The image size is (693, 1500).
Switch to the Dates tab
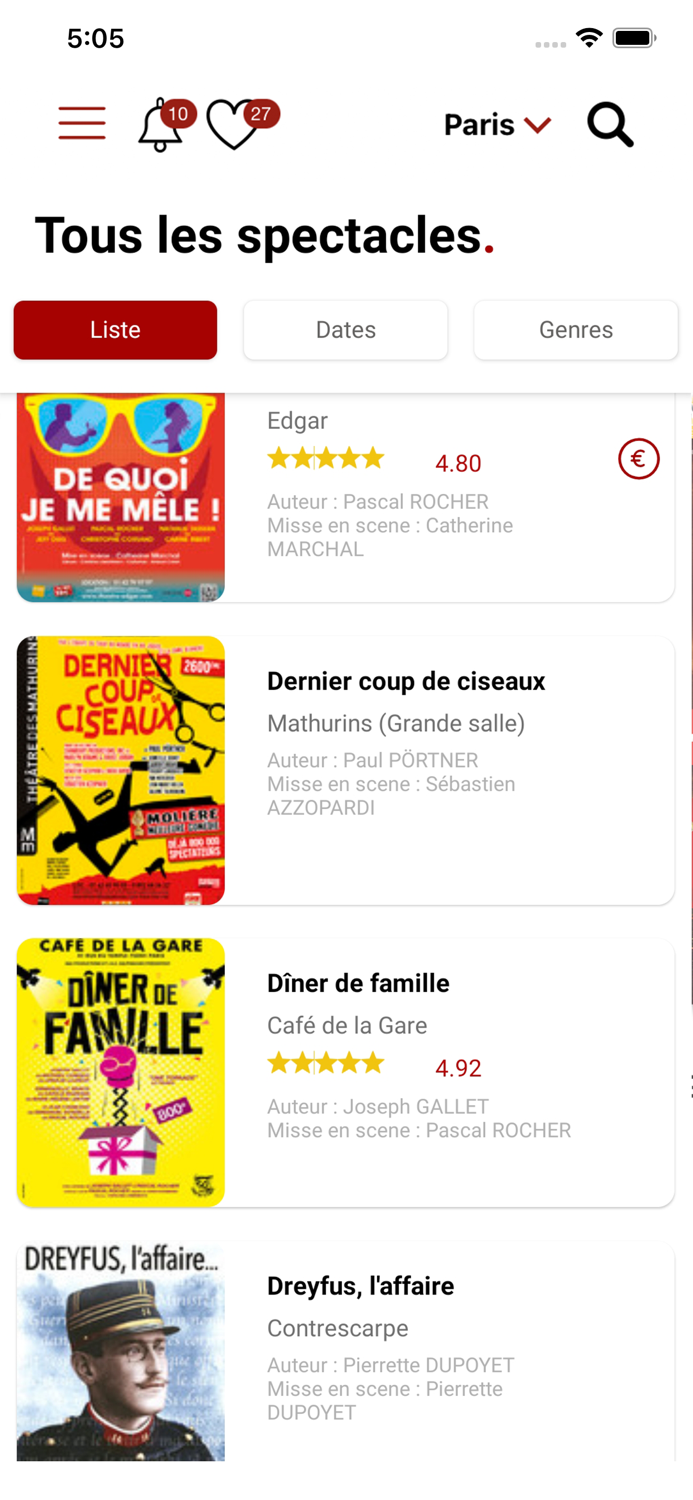(x=346, y=330)
